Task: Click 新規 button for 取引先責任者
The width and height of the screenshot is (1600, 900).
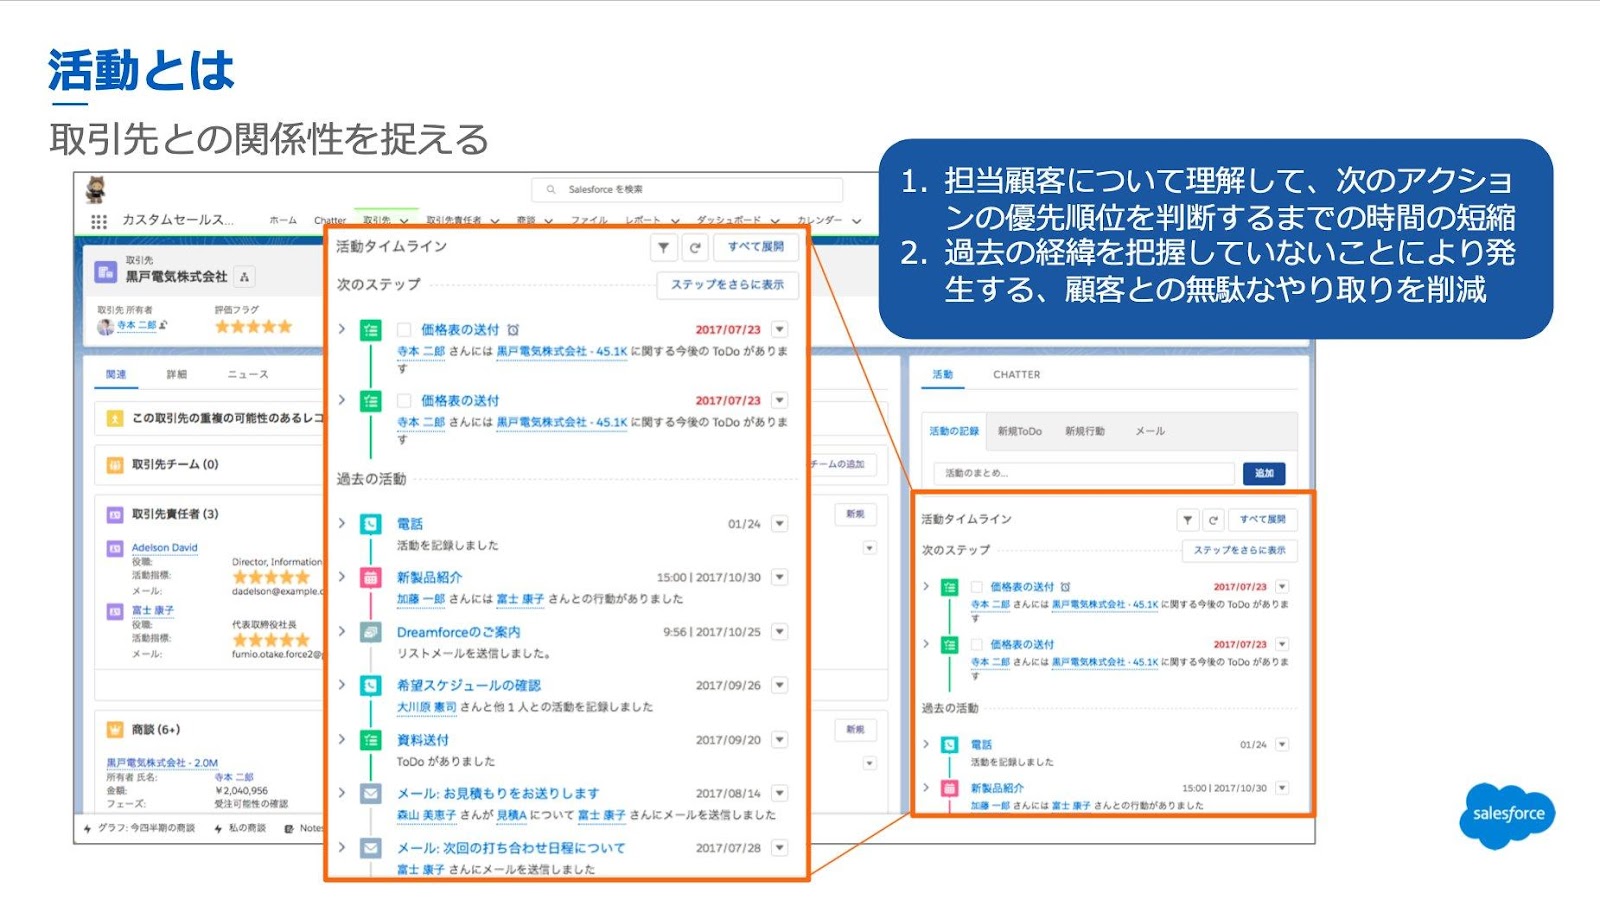Action: tap(855, 514)
